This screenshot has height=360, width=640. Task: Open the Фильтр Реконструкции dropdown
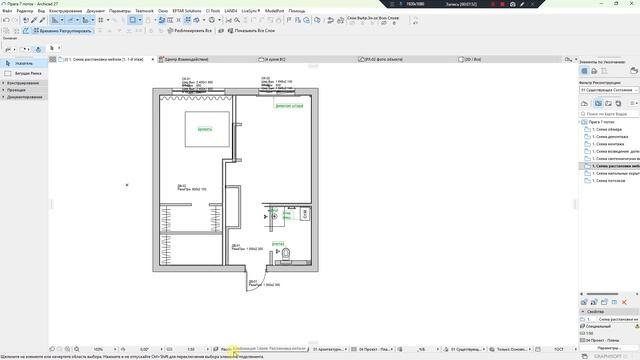click(x=609, y=90)
